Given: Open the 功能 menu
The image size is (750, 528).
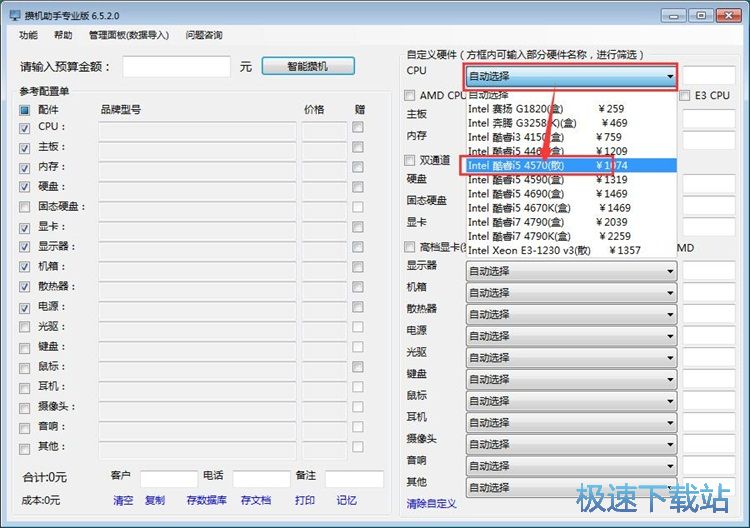Looking at the screenshot, I should [28, 35].
